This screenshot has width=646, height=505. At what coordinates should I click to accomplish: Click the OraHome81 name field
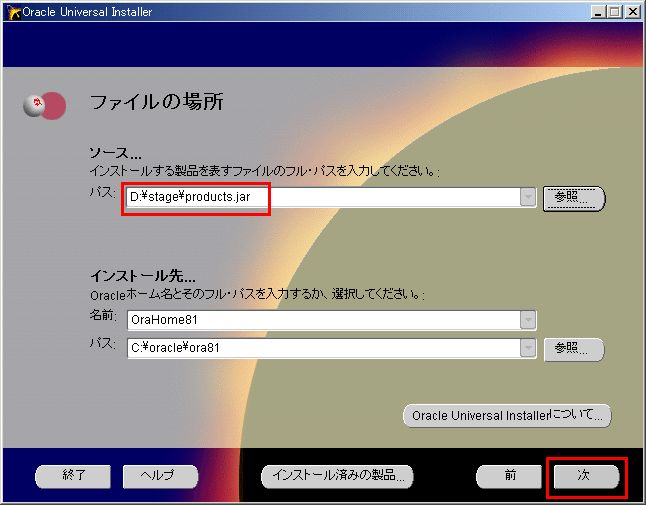coord(322,320)
